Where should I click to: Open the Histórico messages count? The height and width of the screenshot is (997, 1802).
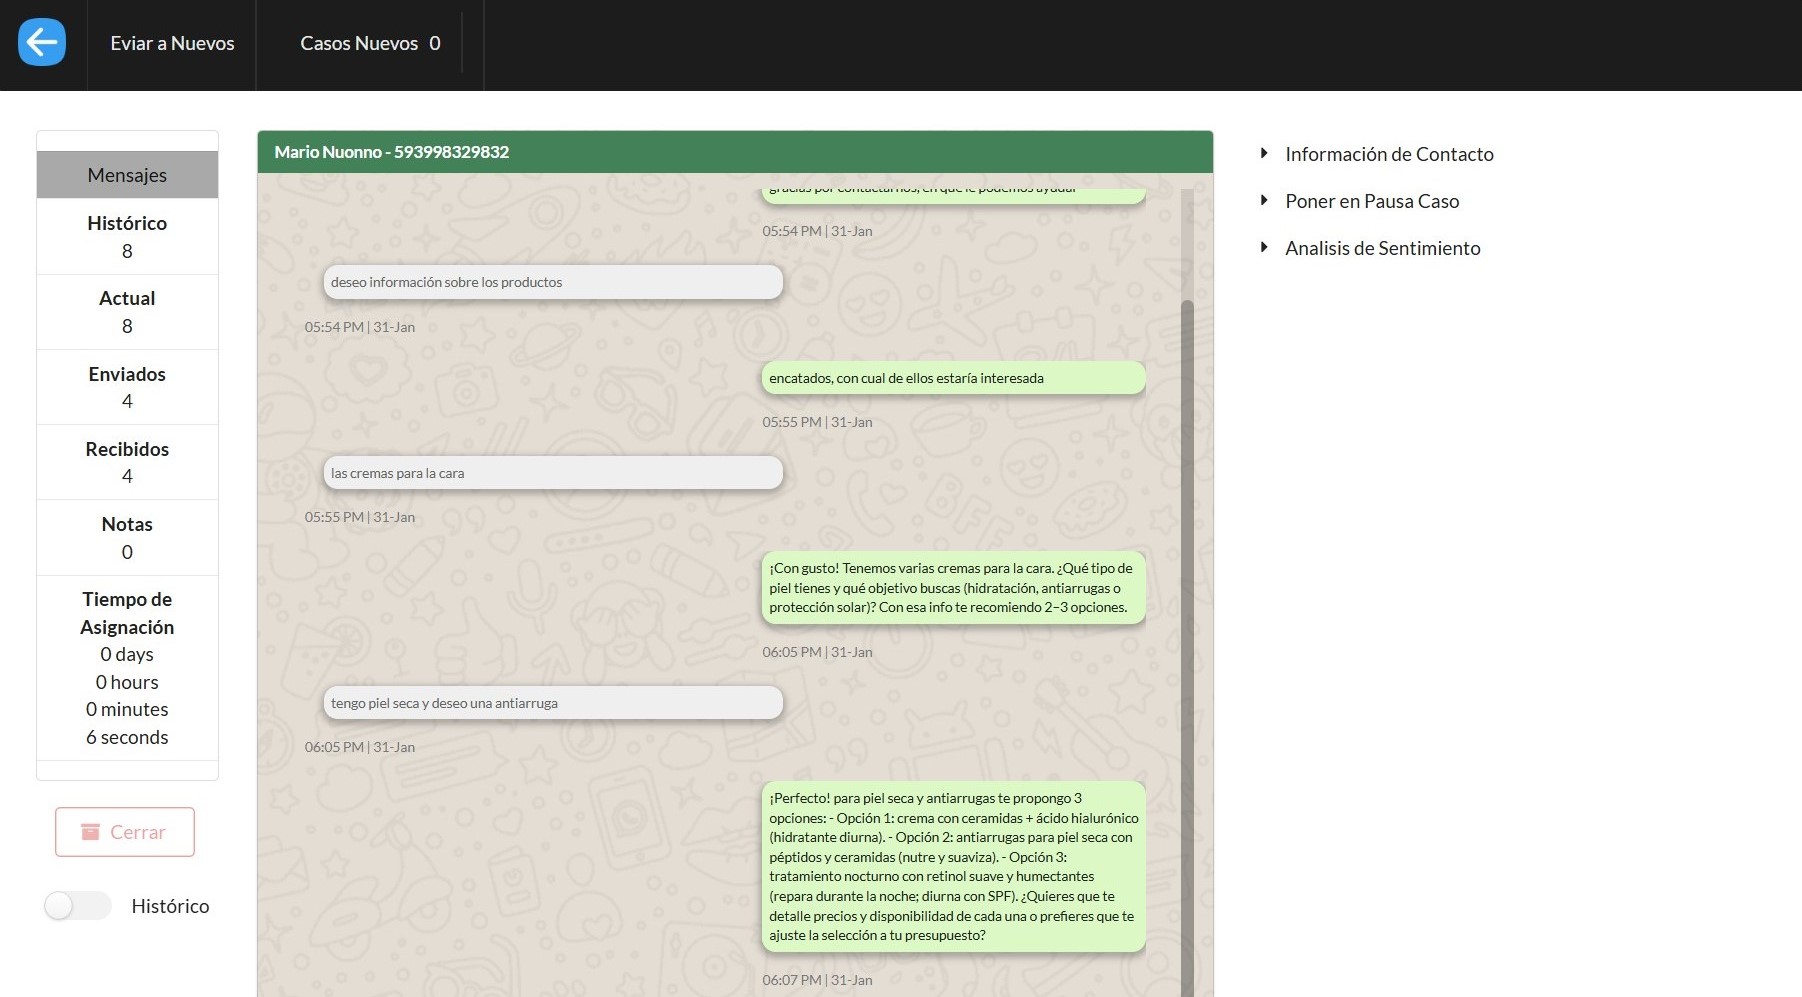pyautogui.click(x=127, y=236)
